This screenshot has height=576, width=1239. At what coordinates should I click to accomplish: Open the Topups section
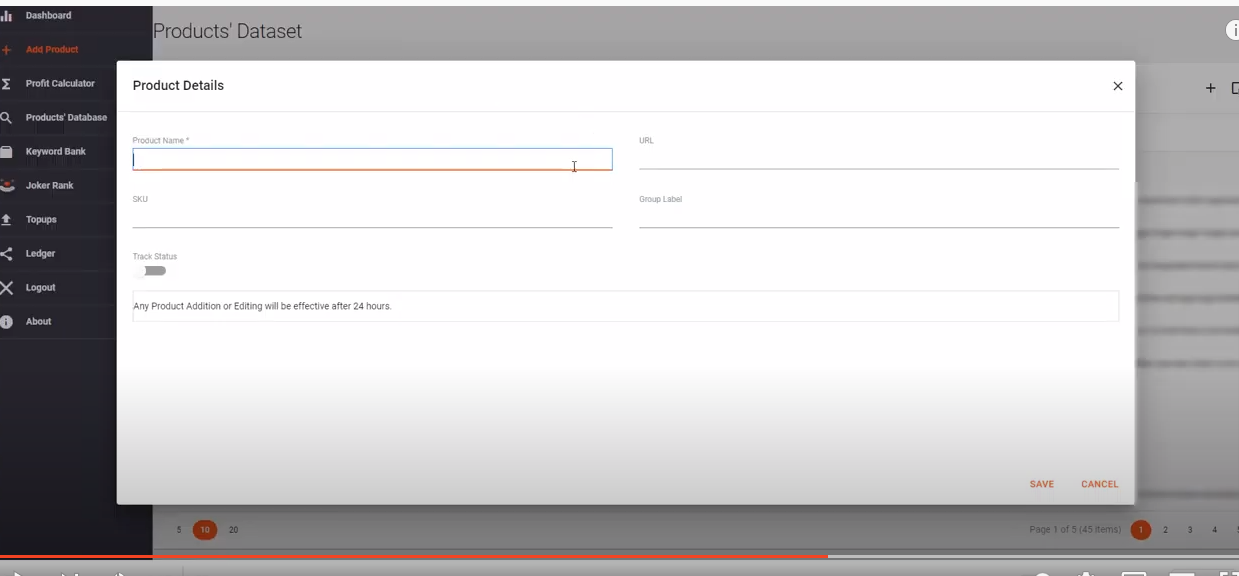(41, 220)
